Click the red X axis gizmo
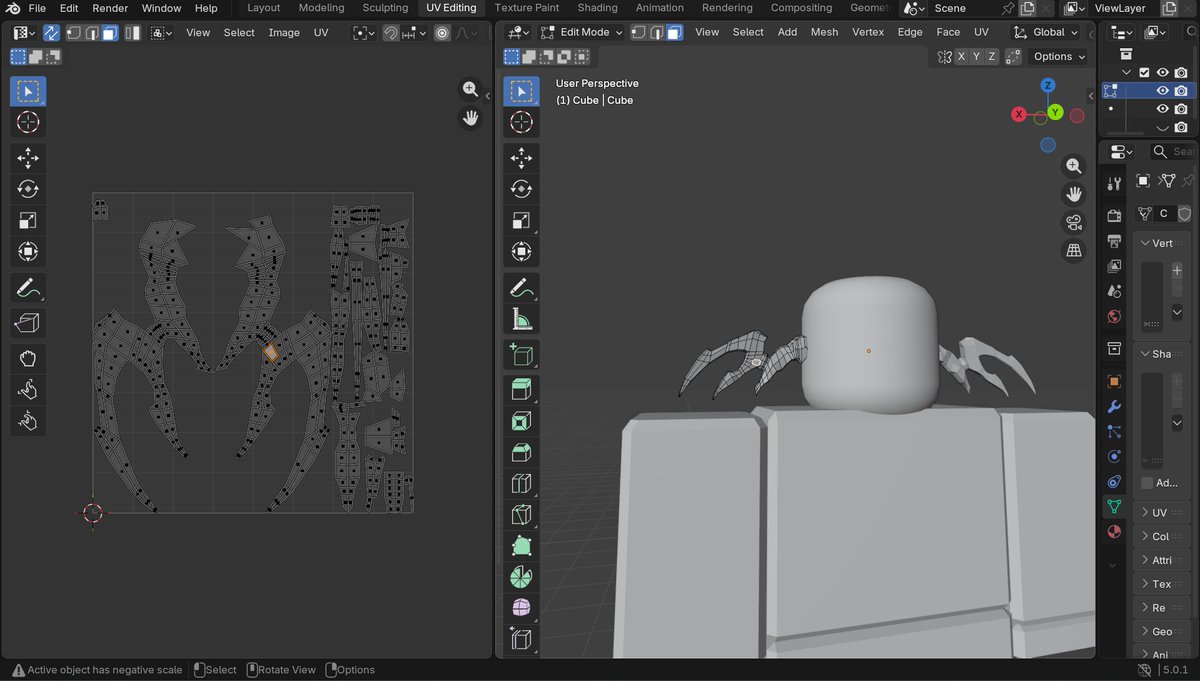Screen dimensions: 1200x681 pyautogui.click(x=1019, y=114)
